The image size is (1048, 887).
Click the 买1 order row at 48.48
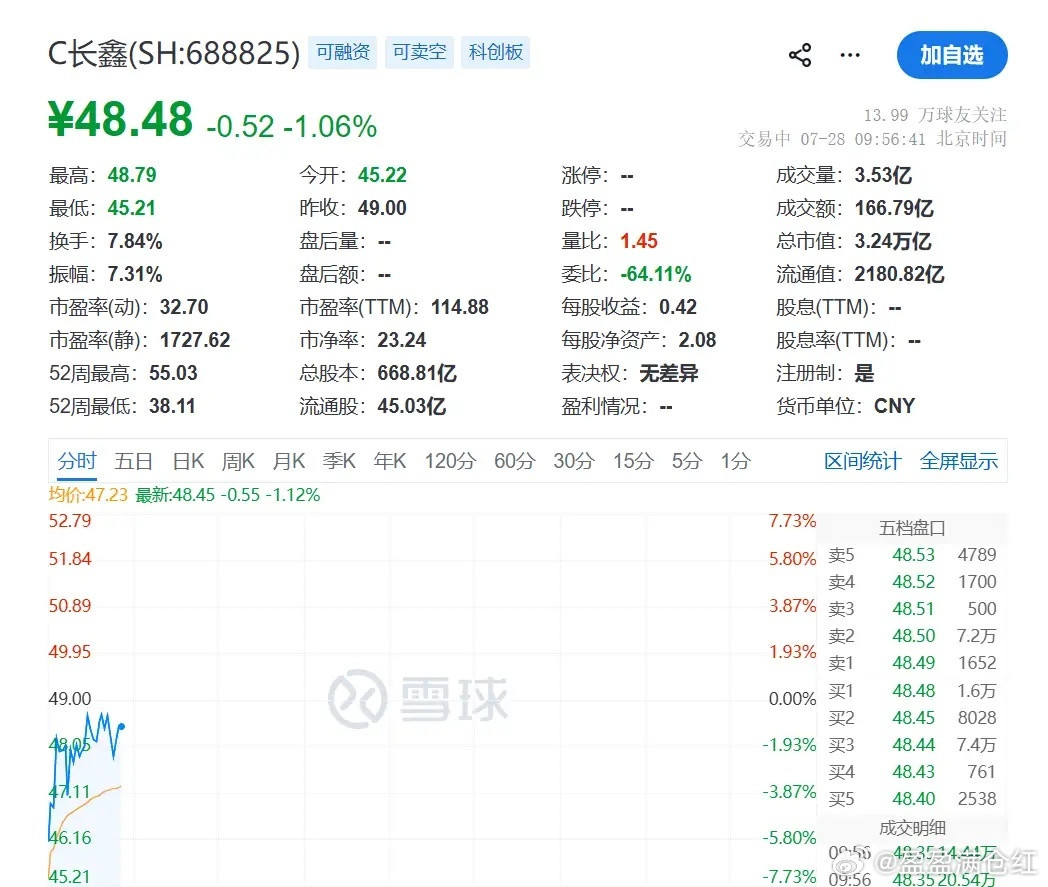(x=912, y=690)
